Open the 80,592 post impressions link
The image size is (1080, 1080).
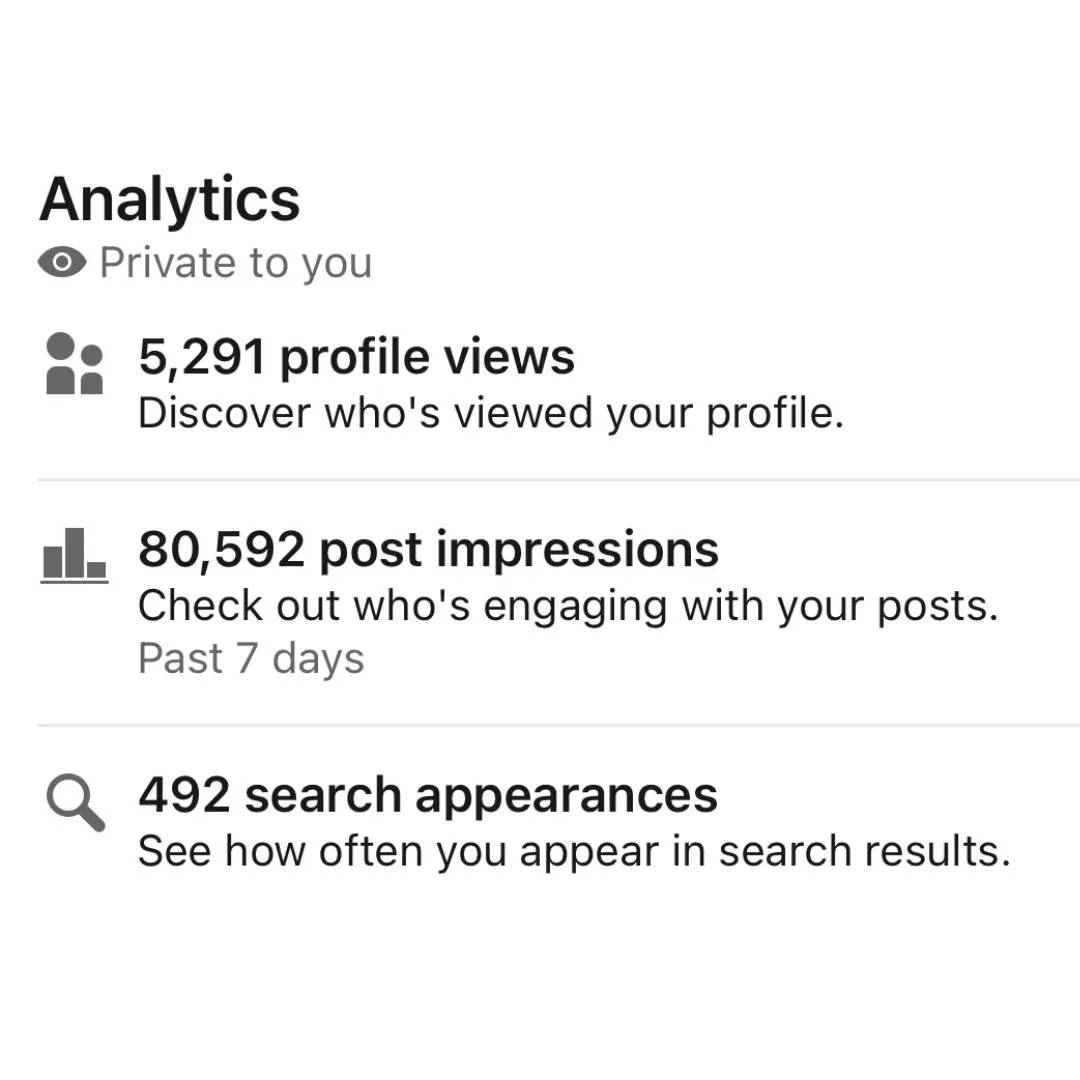pyautogui.click(x=428, y=550)
